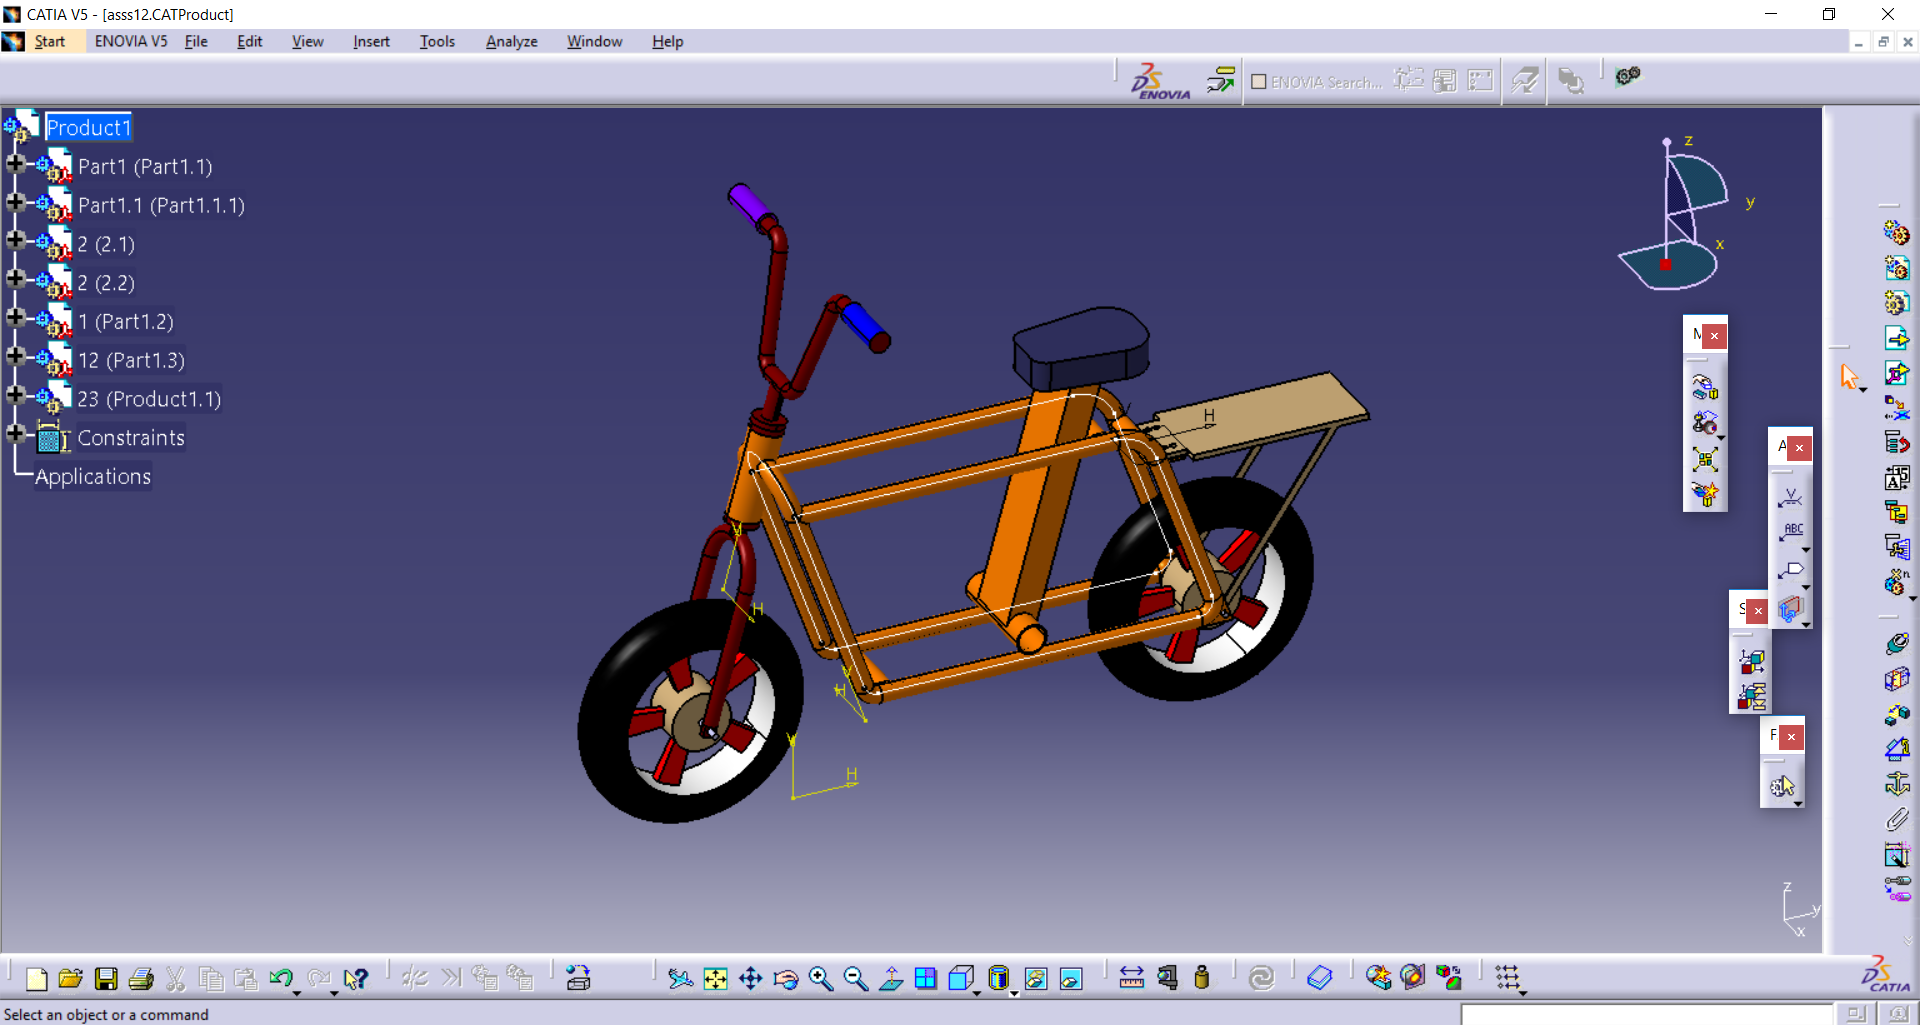Click the Zoom In magnifier
Screen dimensions: 1920x1025
point(820,978)
